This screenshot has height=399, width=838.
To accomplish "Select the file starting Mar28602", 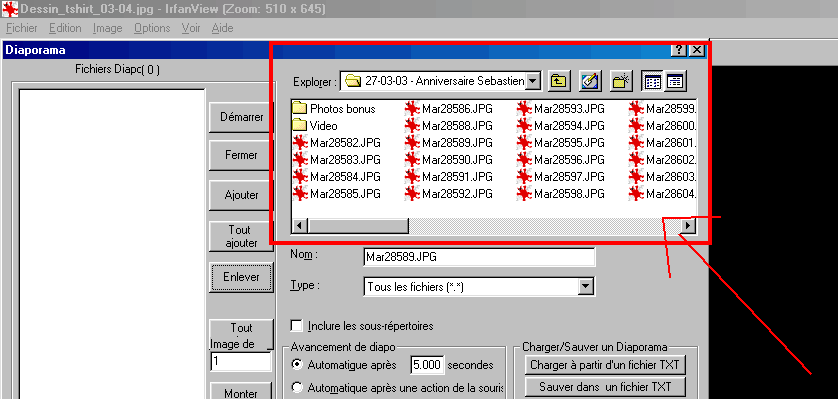I will [663, 160].
